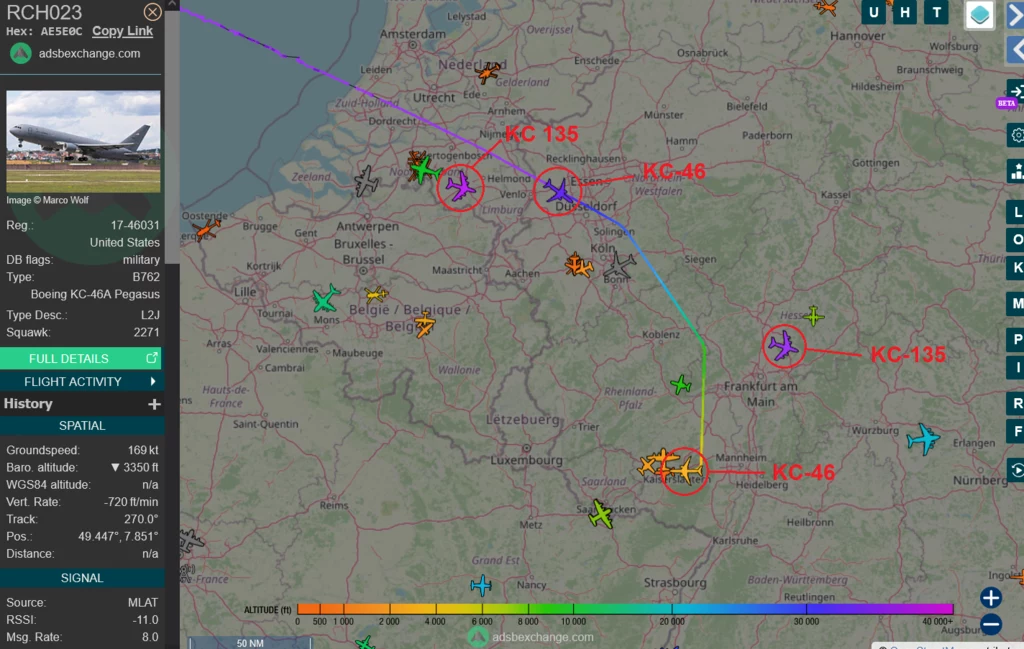This screenshot has height=649, width=1024.
Task: Open FULL DETAILS for the aircraft
Action: click(80, 358)
